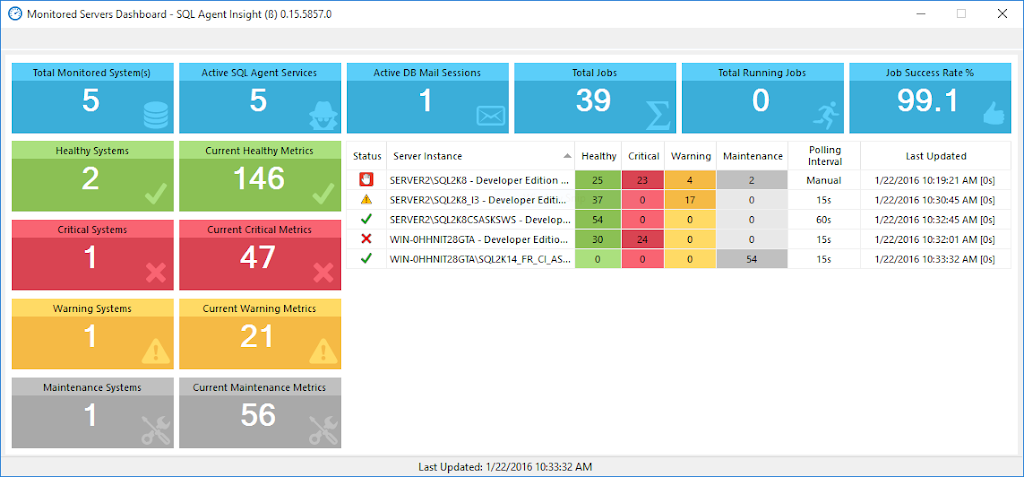The image size is (1024, 477).
Task: Click the warning count 4 cell
Action: point(691,180)
